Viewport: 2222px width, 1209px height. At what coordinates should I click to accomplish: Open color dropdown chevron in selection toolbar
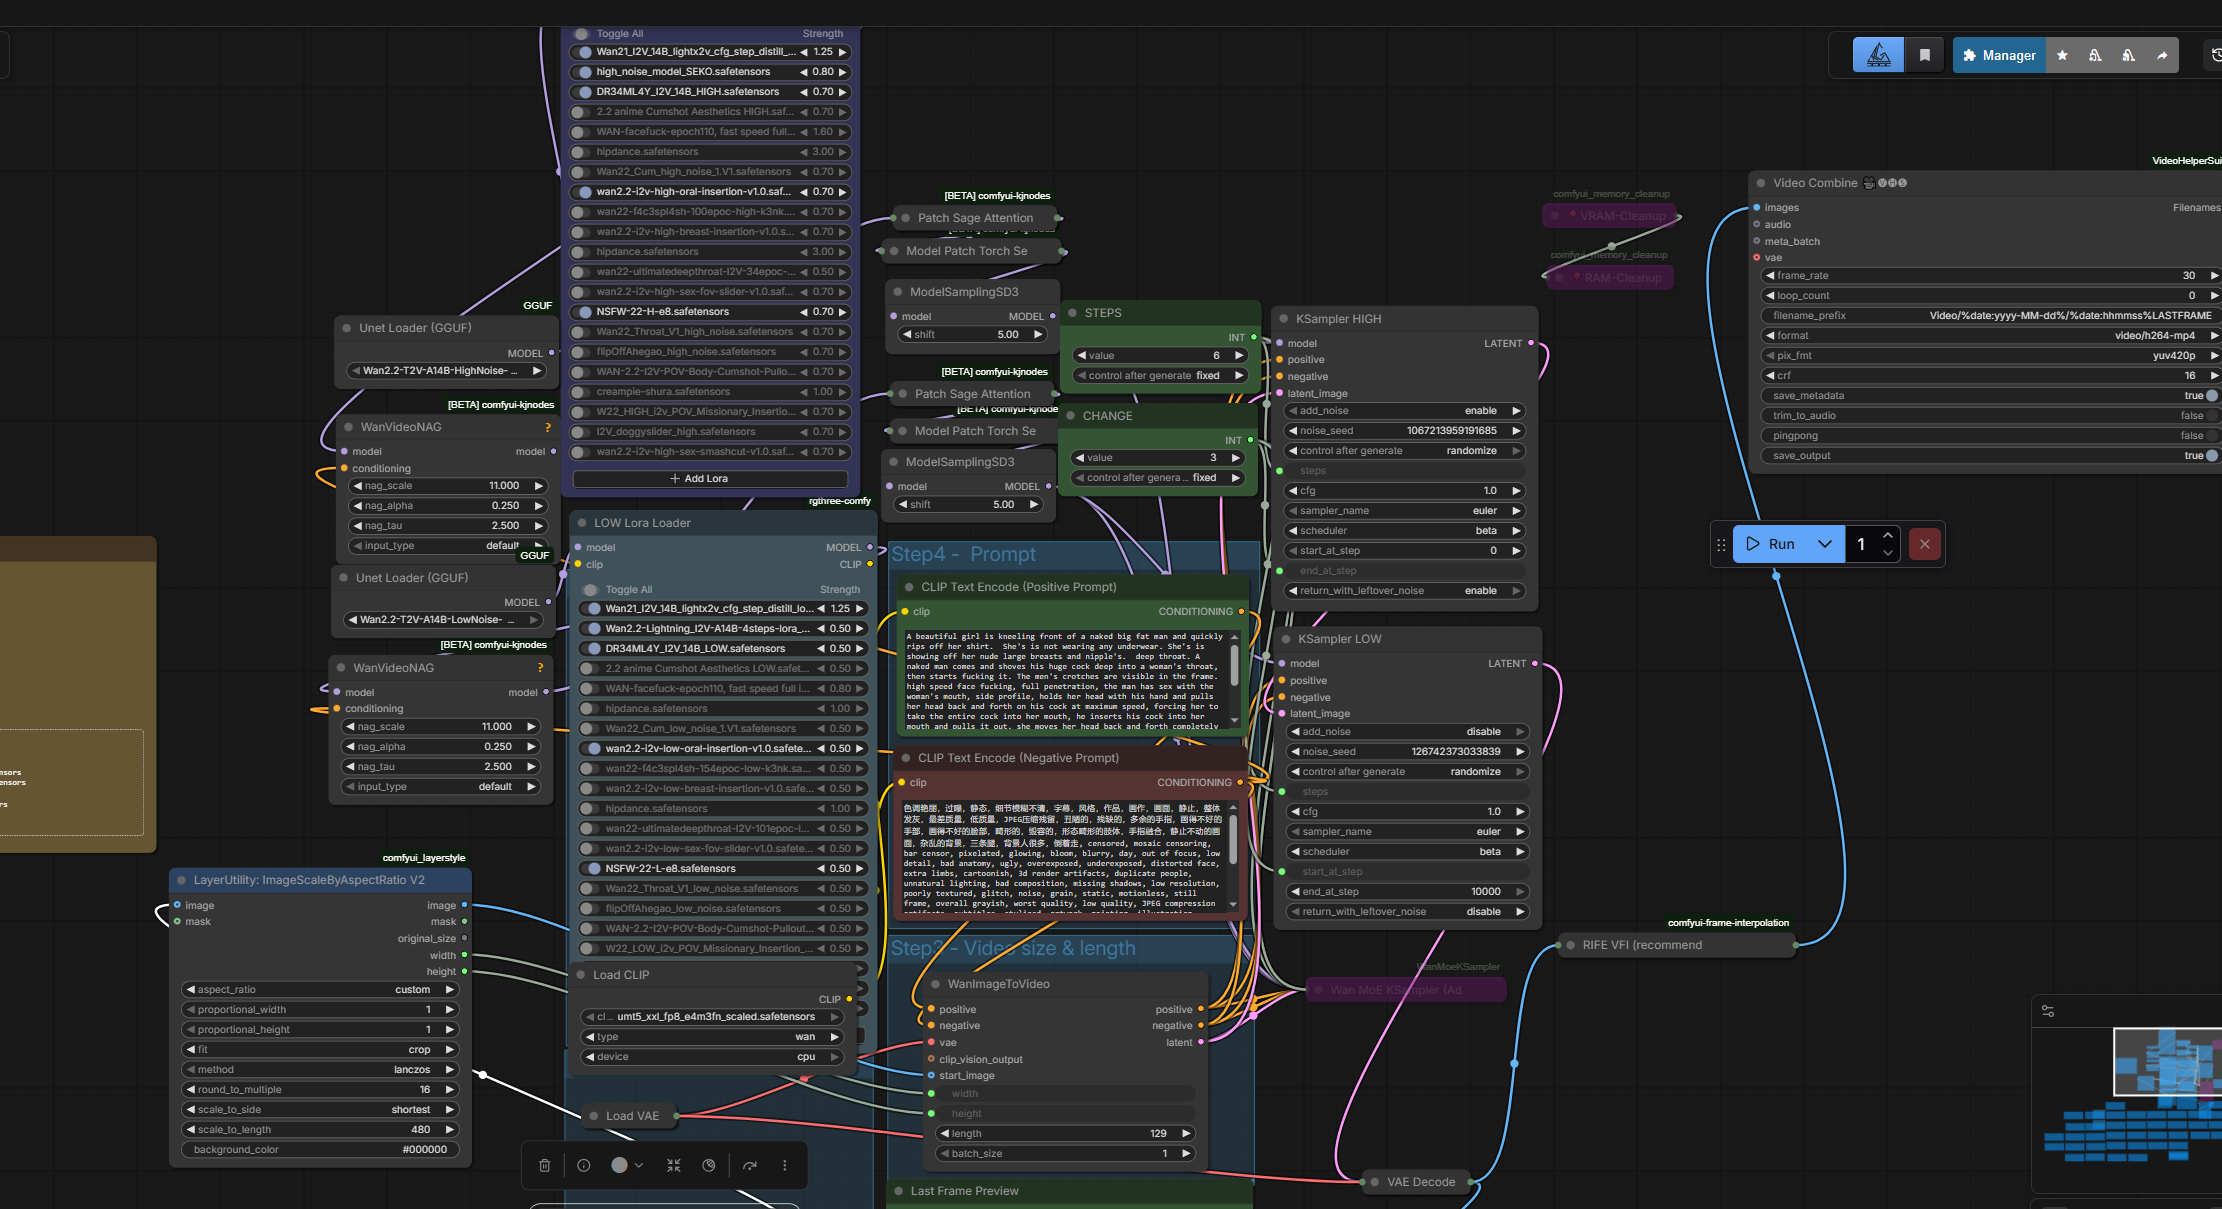639,1165
